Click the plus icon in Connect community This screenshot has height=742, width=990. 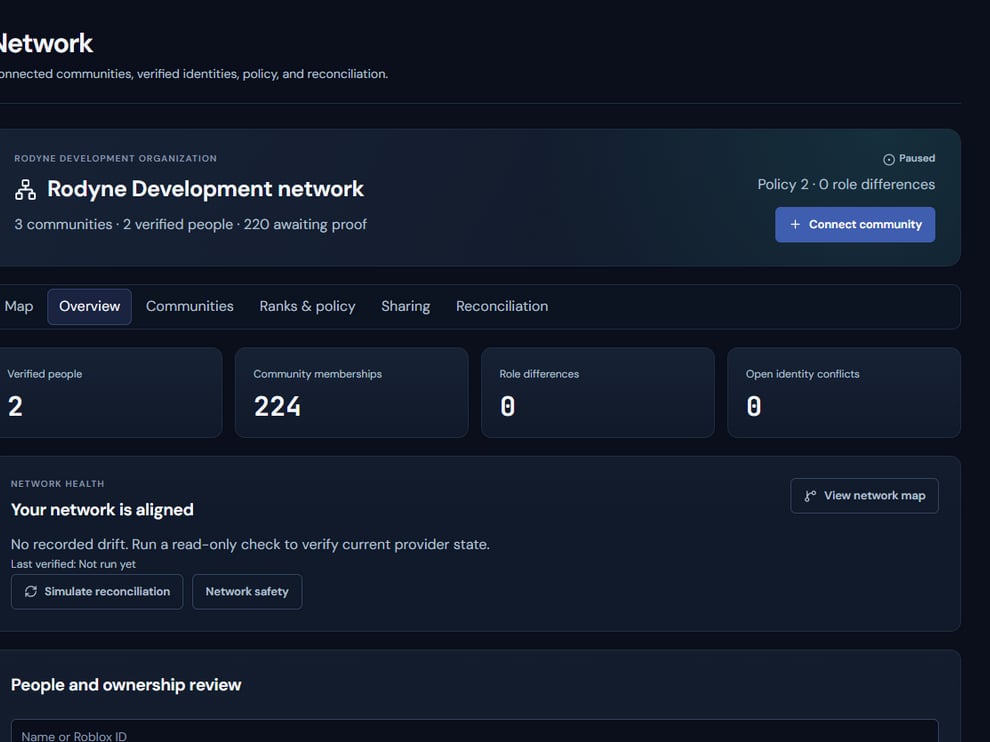pos(795,224)
